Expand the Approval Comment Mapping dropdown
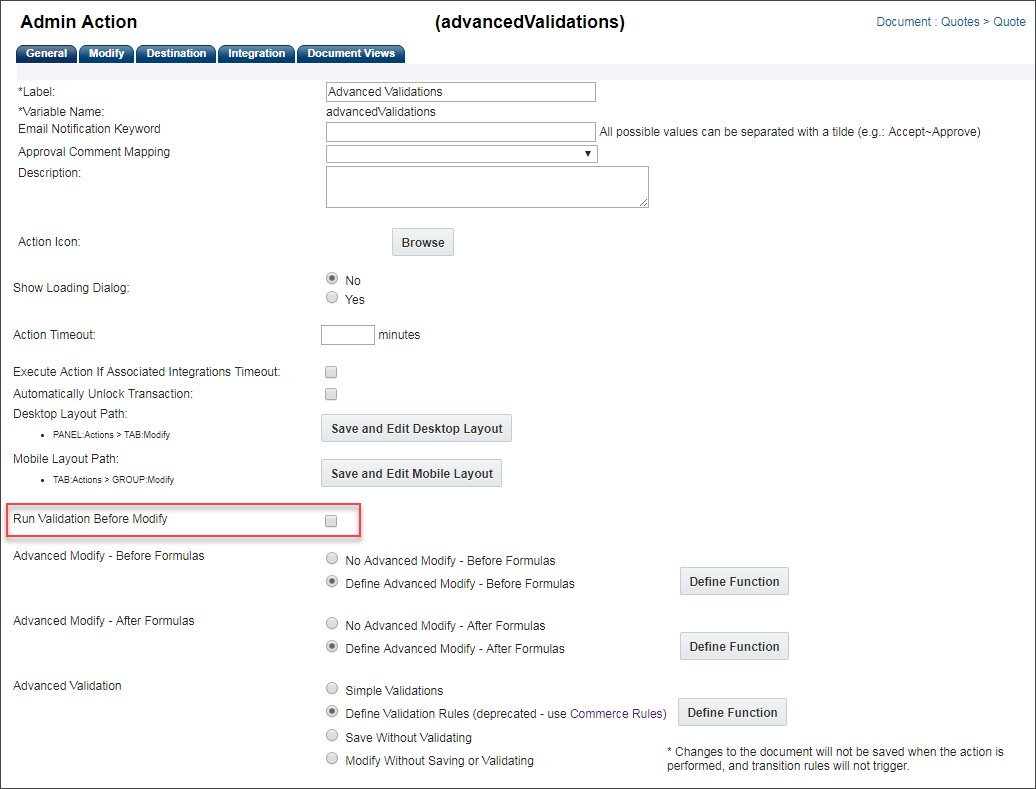 pyautogui.click(x=461, y=154)
